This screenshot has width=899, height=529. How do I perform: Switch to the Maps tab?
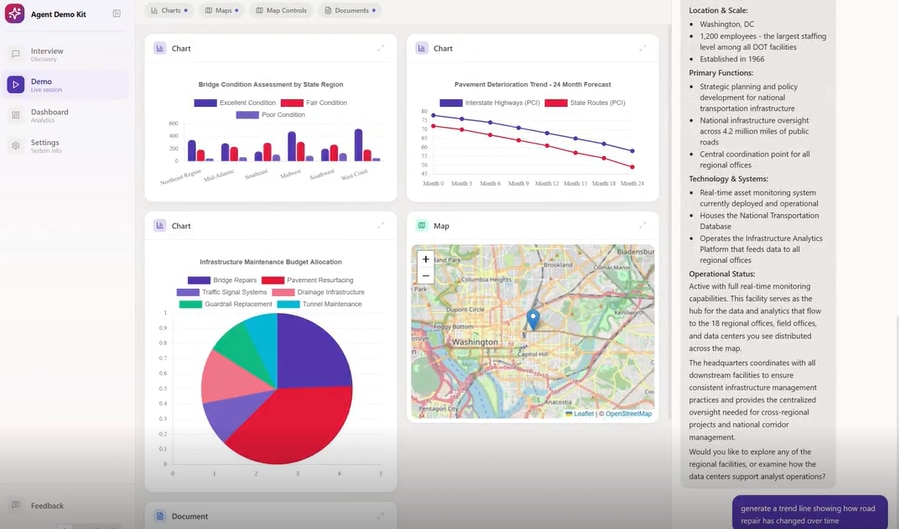click(222, 10)
